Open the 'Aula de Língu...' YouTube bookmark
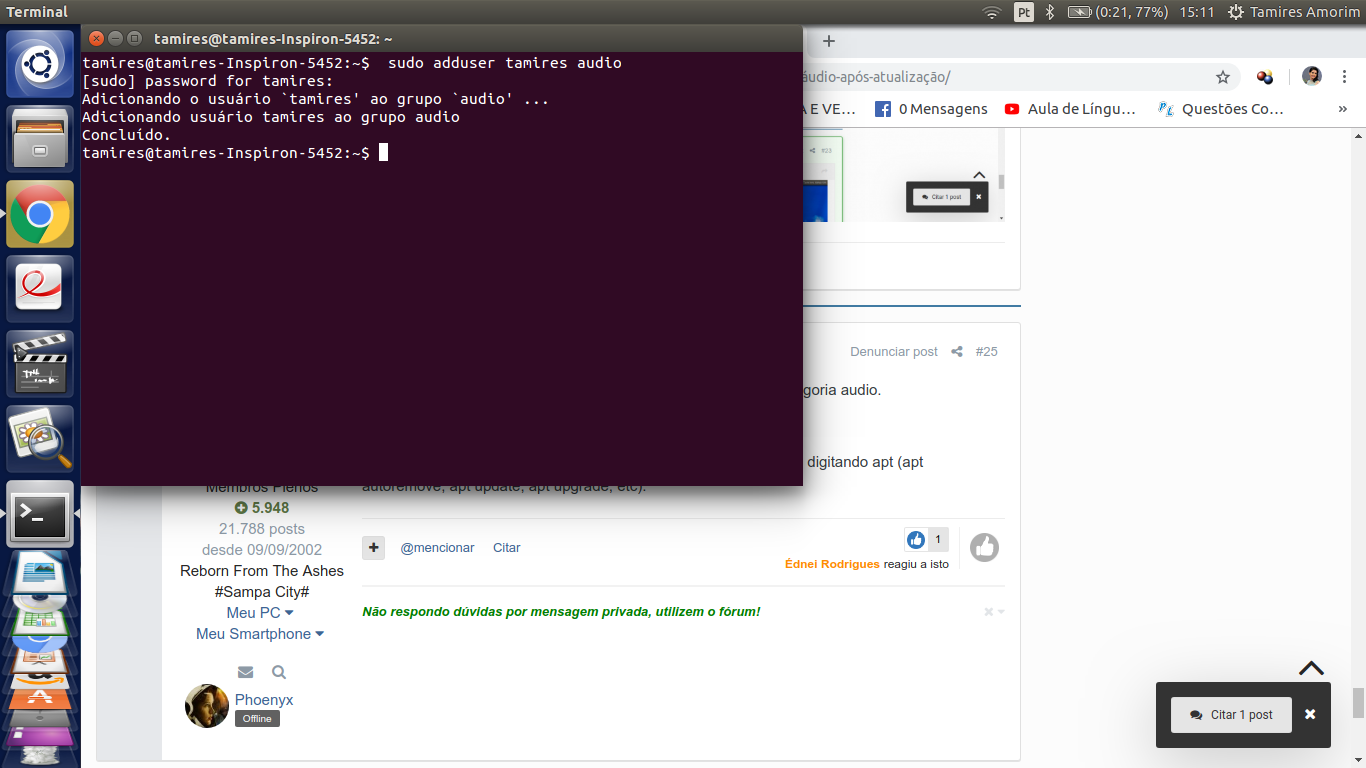 (x=1070, y=109)
